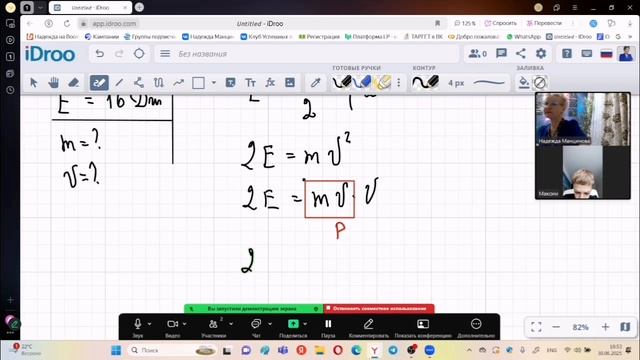The width and height of the screenshot is (640, 360).
Task: Select the no-fill option
Action: click(540, 83)
